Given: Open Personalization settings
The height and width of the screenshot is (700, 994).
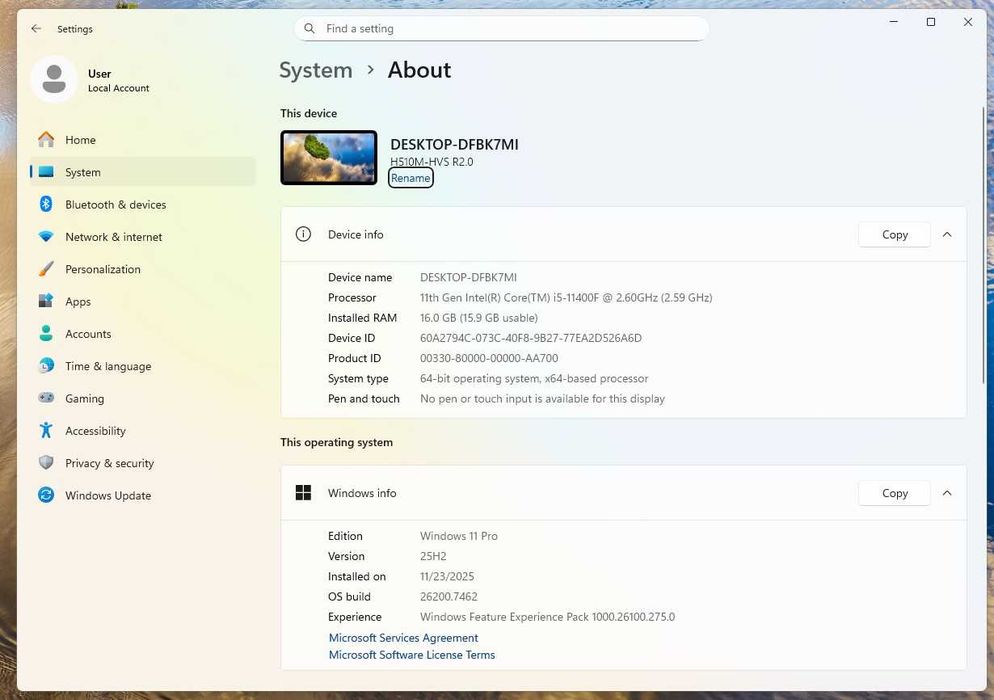Looking at the screenshot, I should tap(143, 269).
